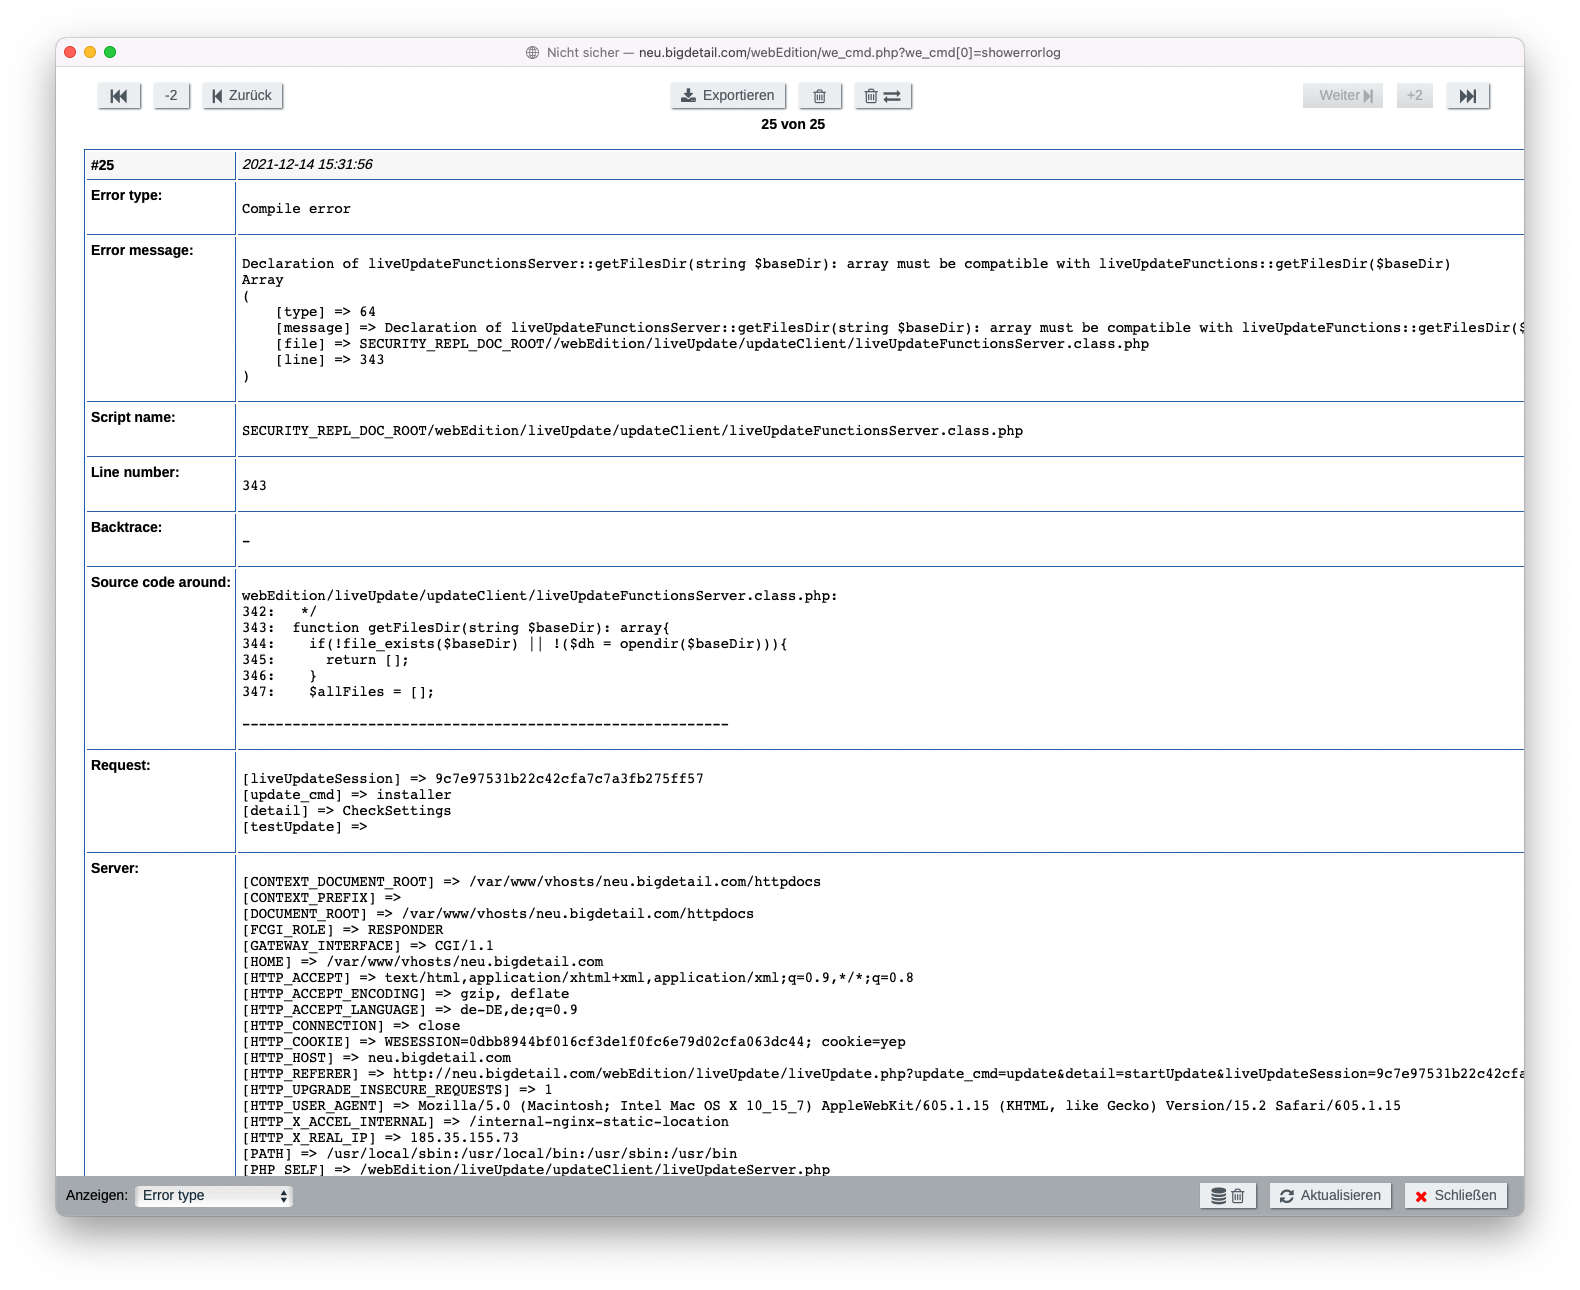Delete all entries with database trash icon
The image size is (1580, 1290).
(x=1228, y=1196)
